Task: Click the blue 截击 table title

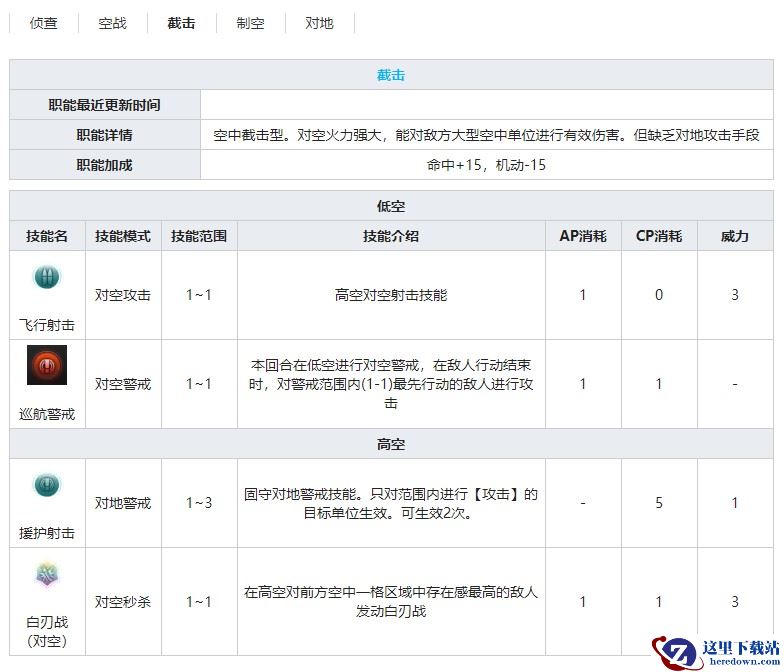Action: 391,75
